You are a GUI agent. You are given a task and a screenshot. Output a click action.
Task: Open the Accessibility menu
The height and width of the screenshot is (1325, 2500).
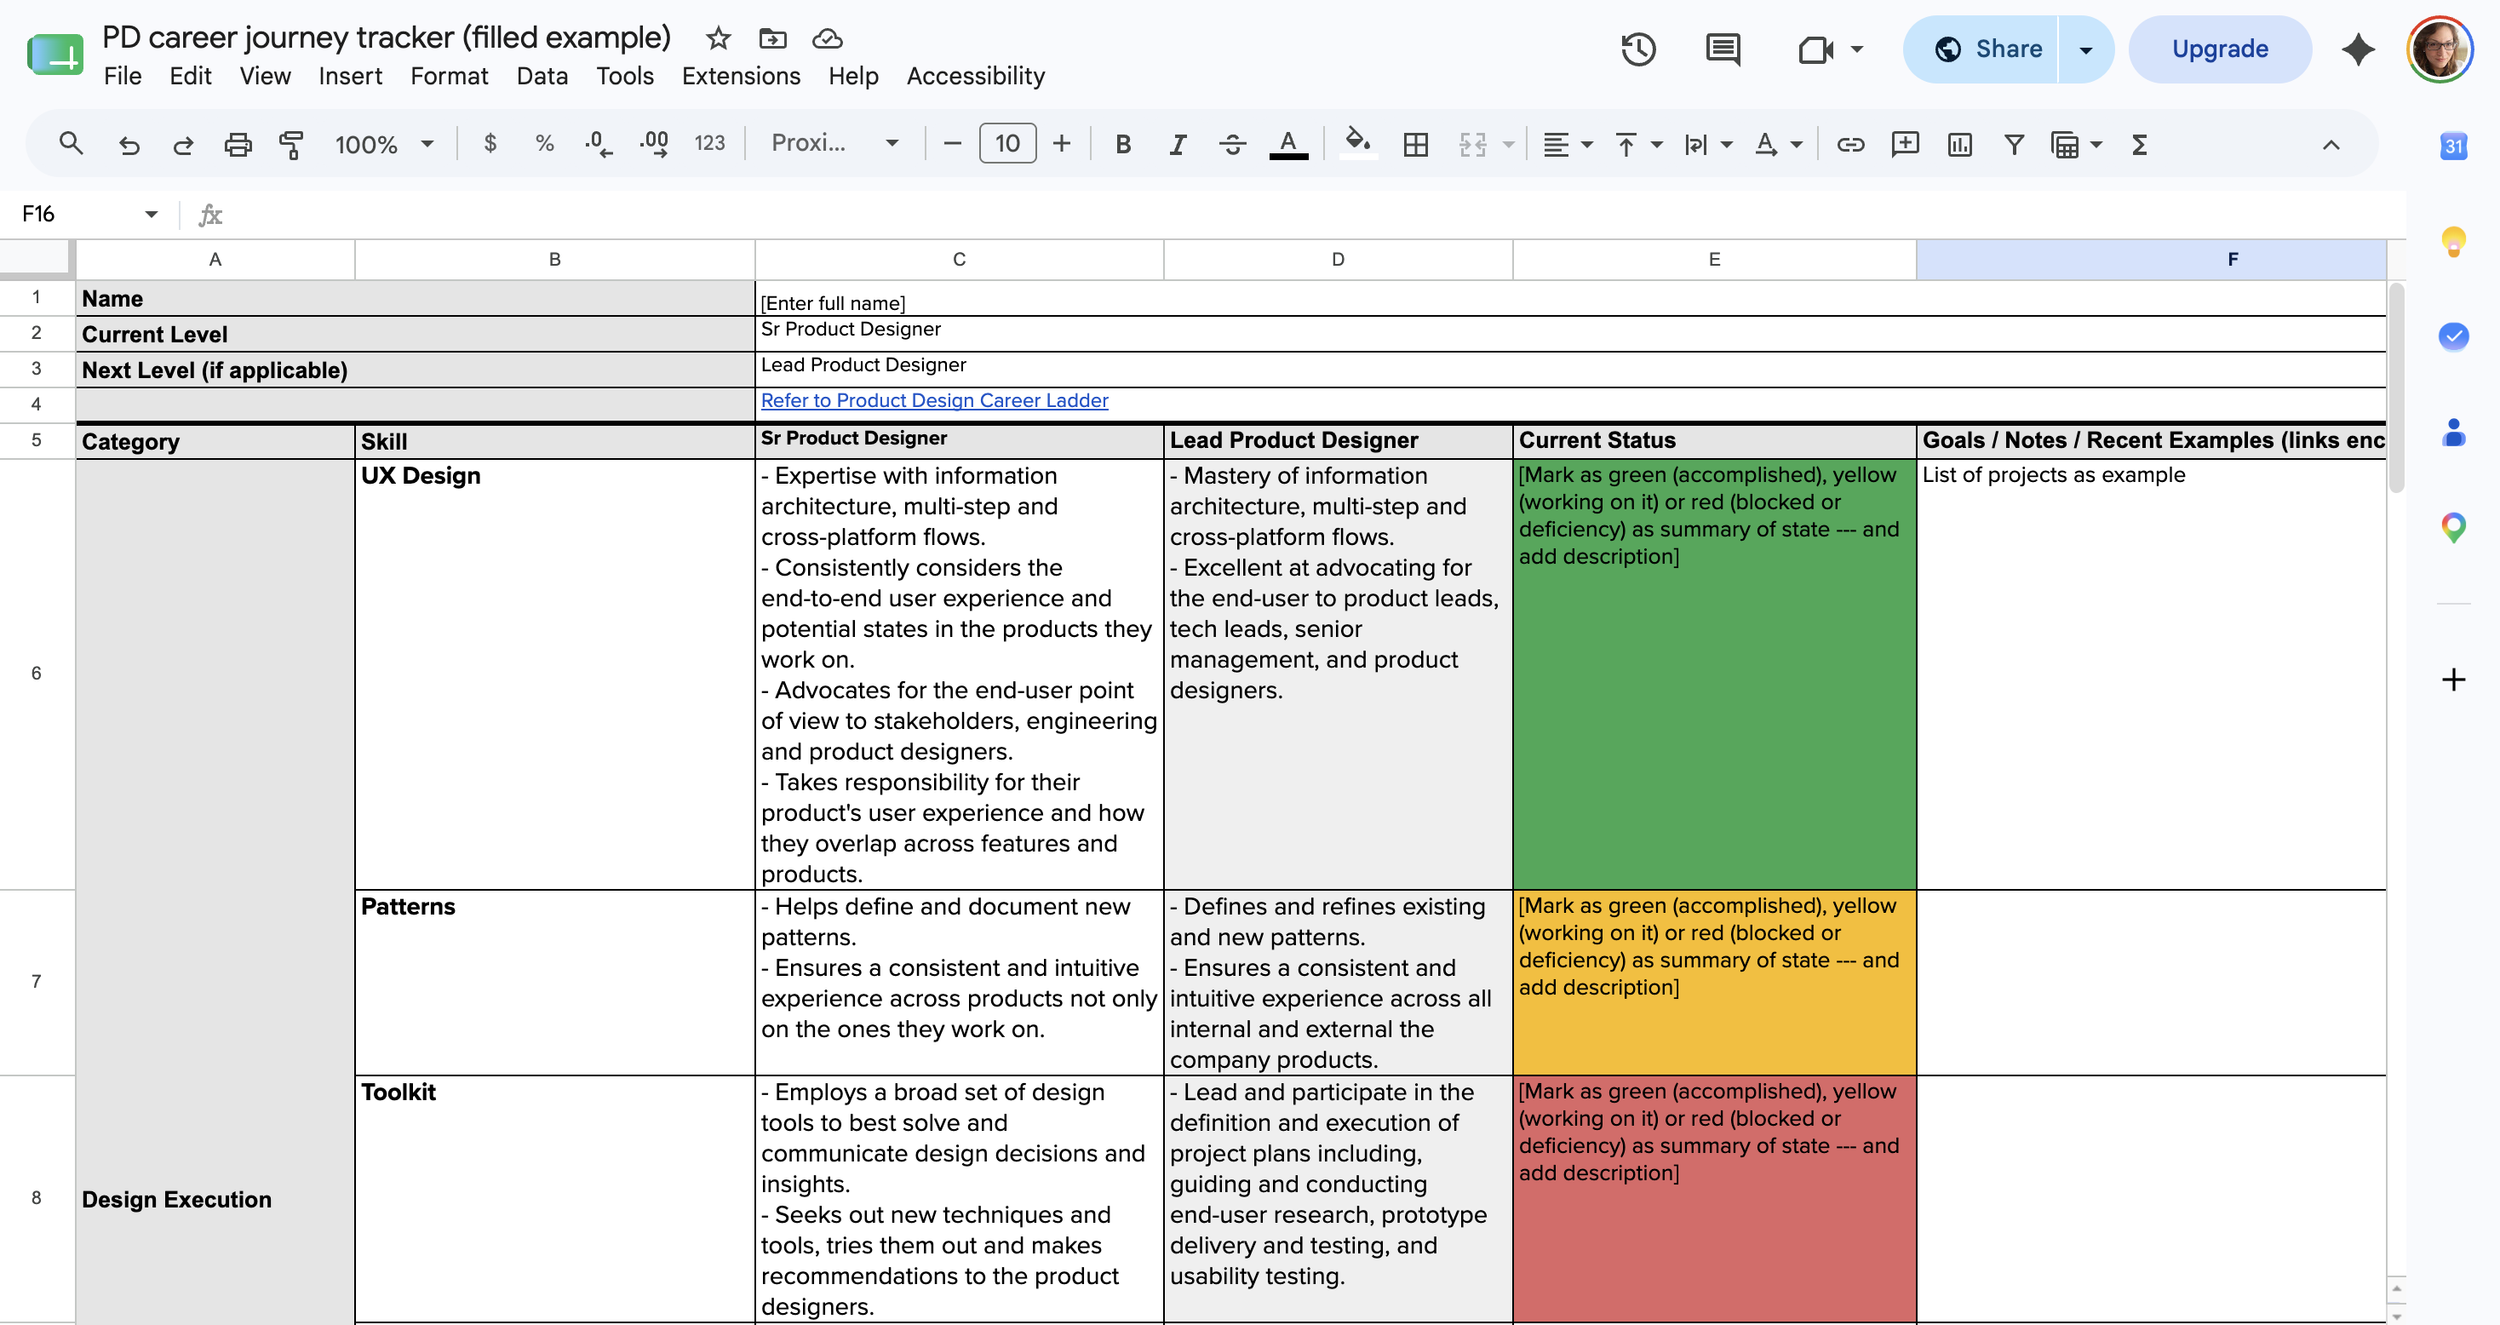tap(975, 76)
